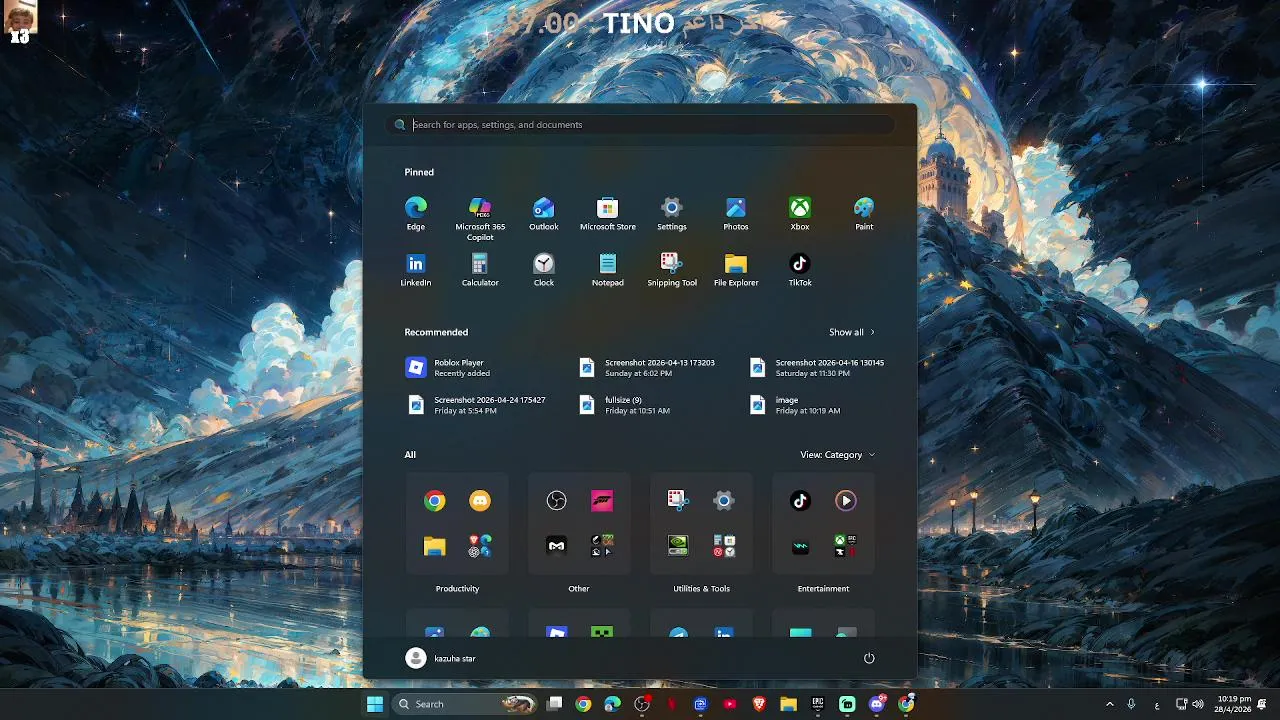Open Snipping Tool icon in Utilities & Tools

(x=678, y=501)
